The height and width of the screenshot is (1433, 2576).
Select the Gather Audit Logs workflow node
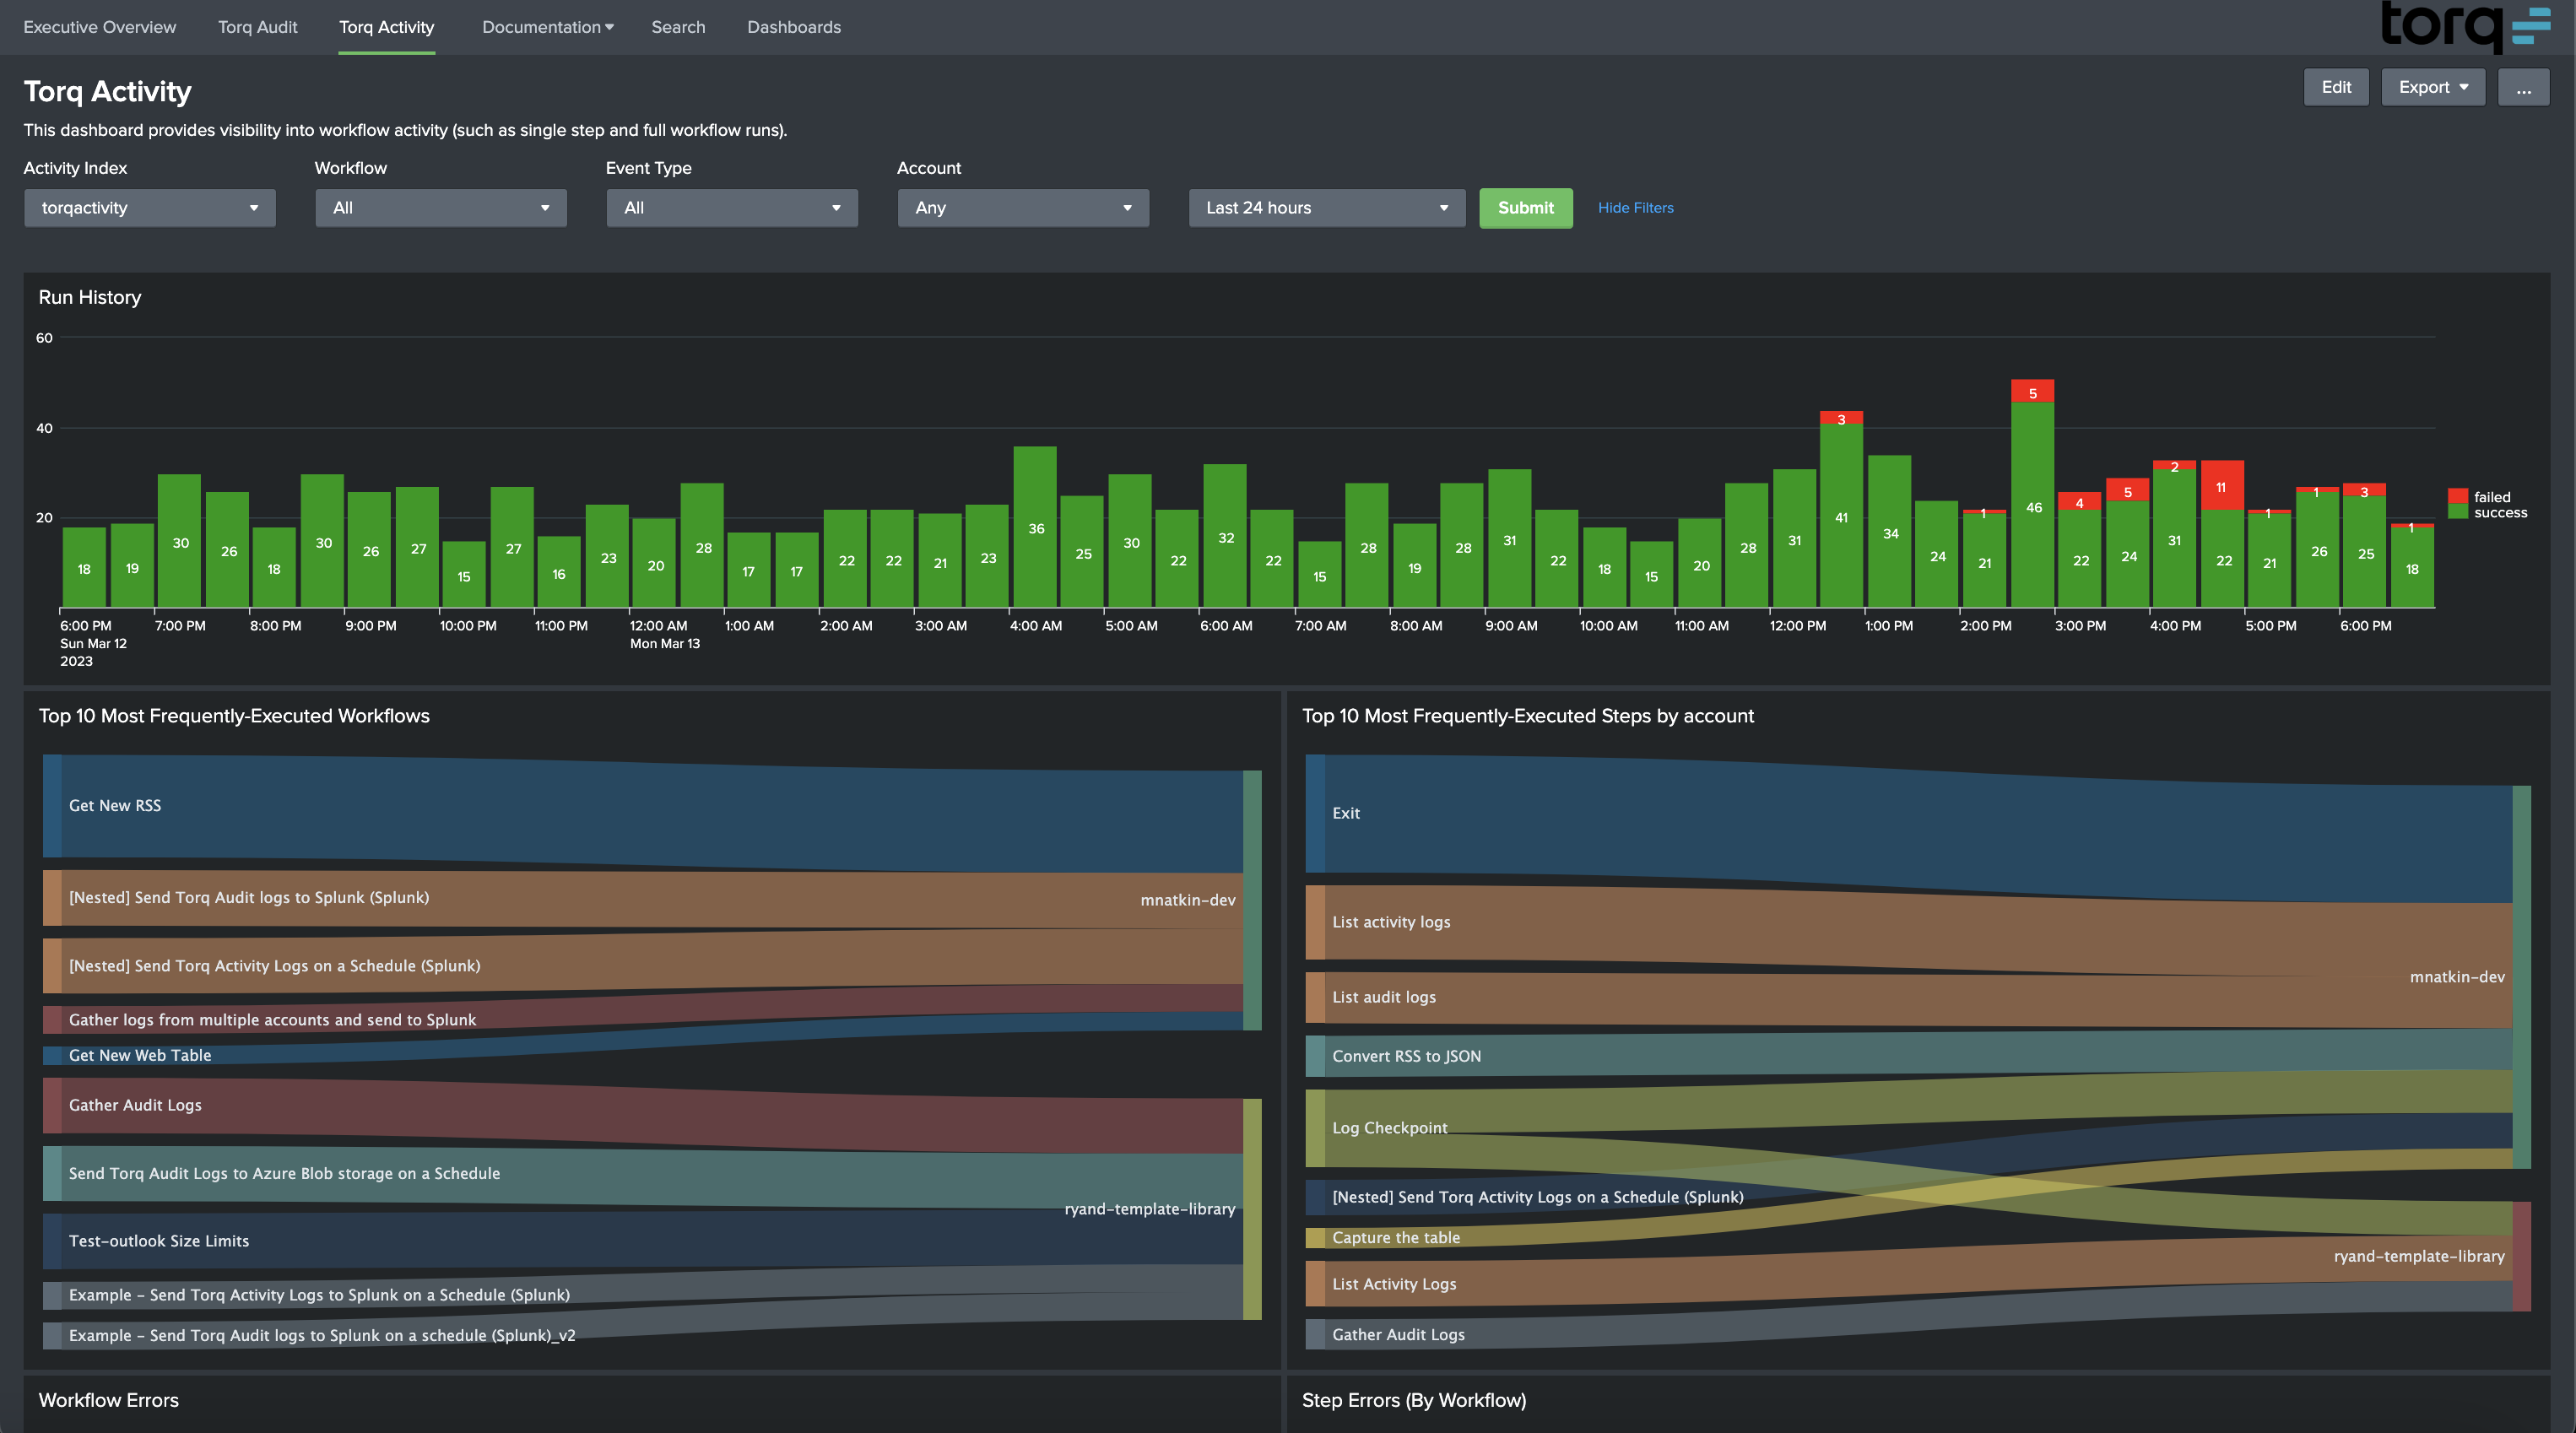click(52, 1105)
